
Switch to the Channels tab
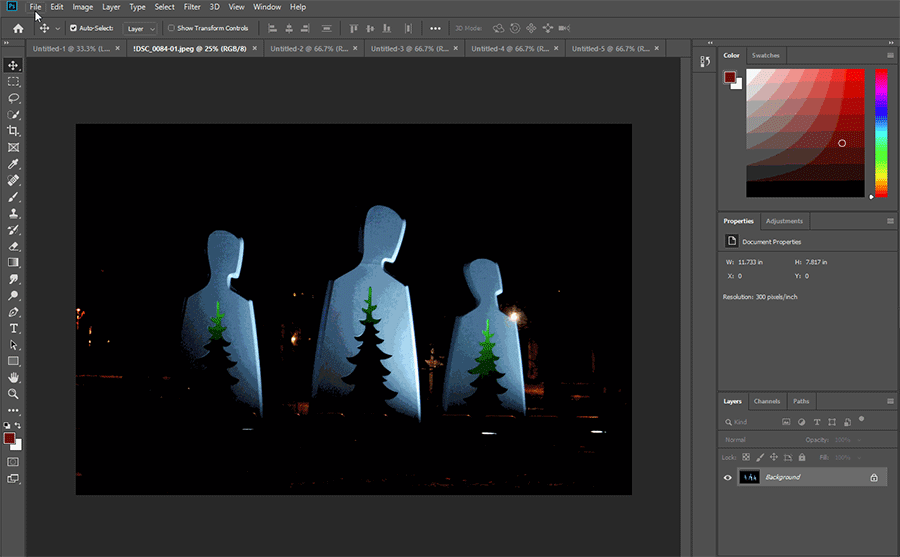[x=767, y=401]
